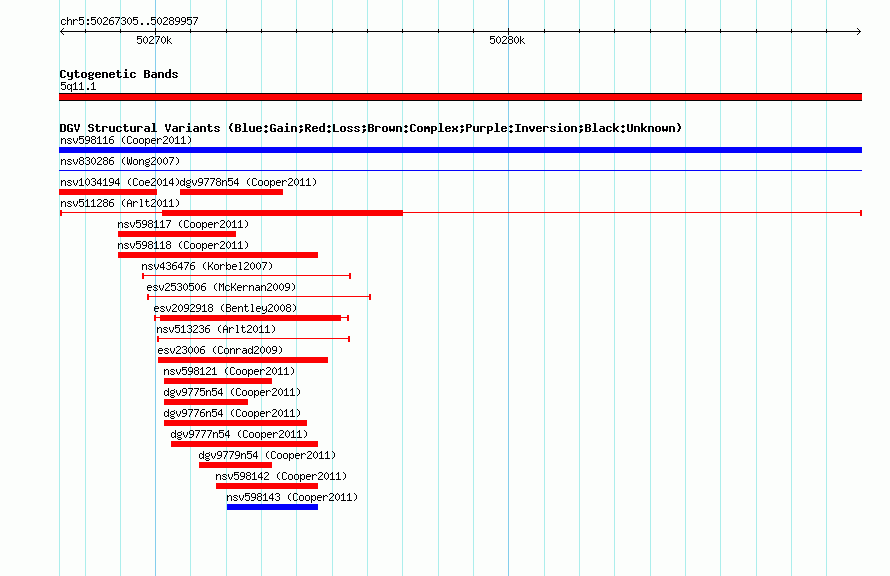Viewport: 890px width, 576px height.
Task: Click the nsv598121 (Cooper2011) red bar
Action: tap(218, 381)
